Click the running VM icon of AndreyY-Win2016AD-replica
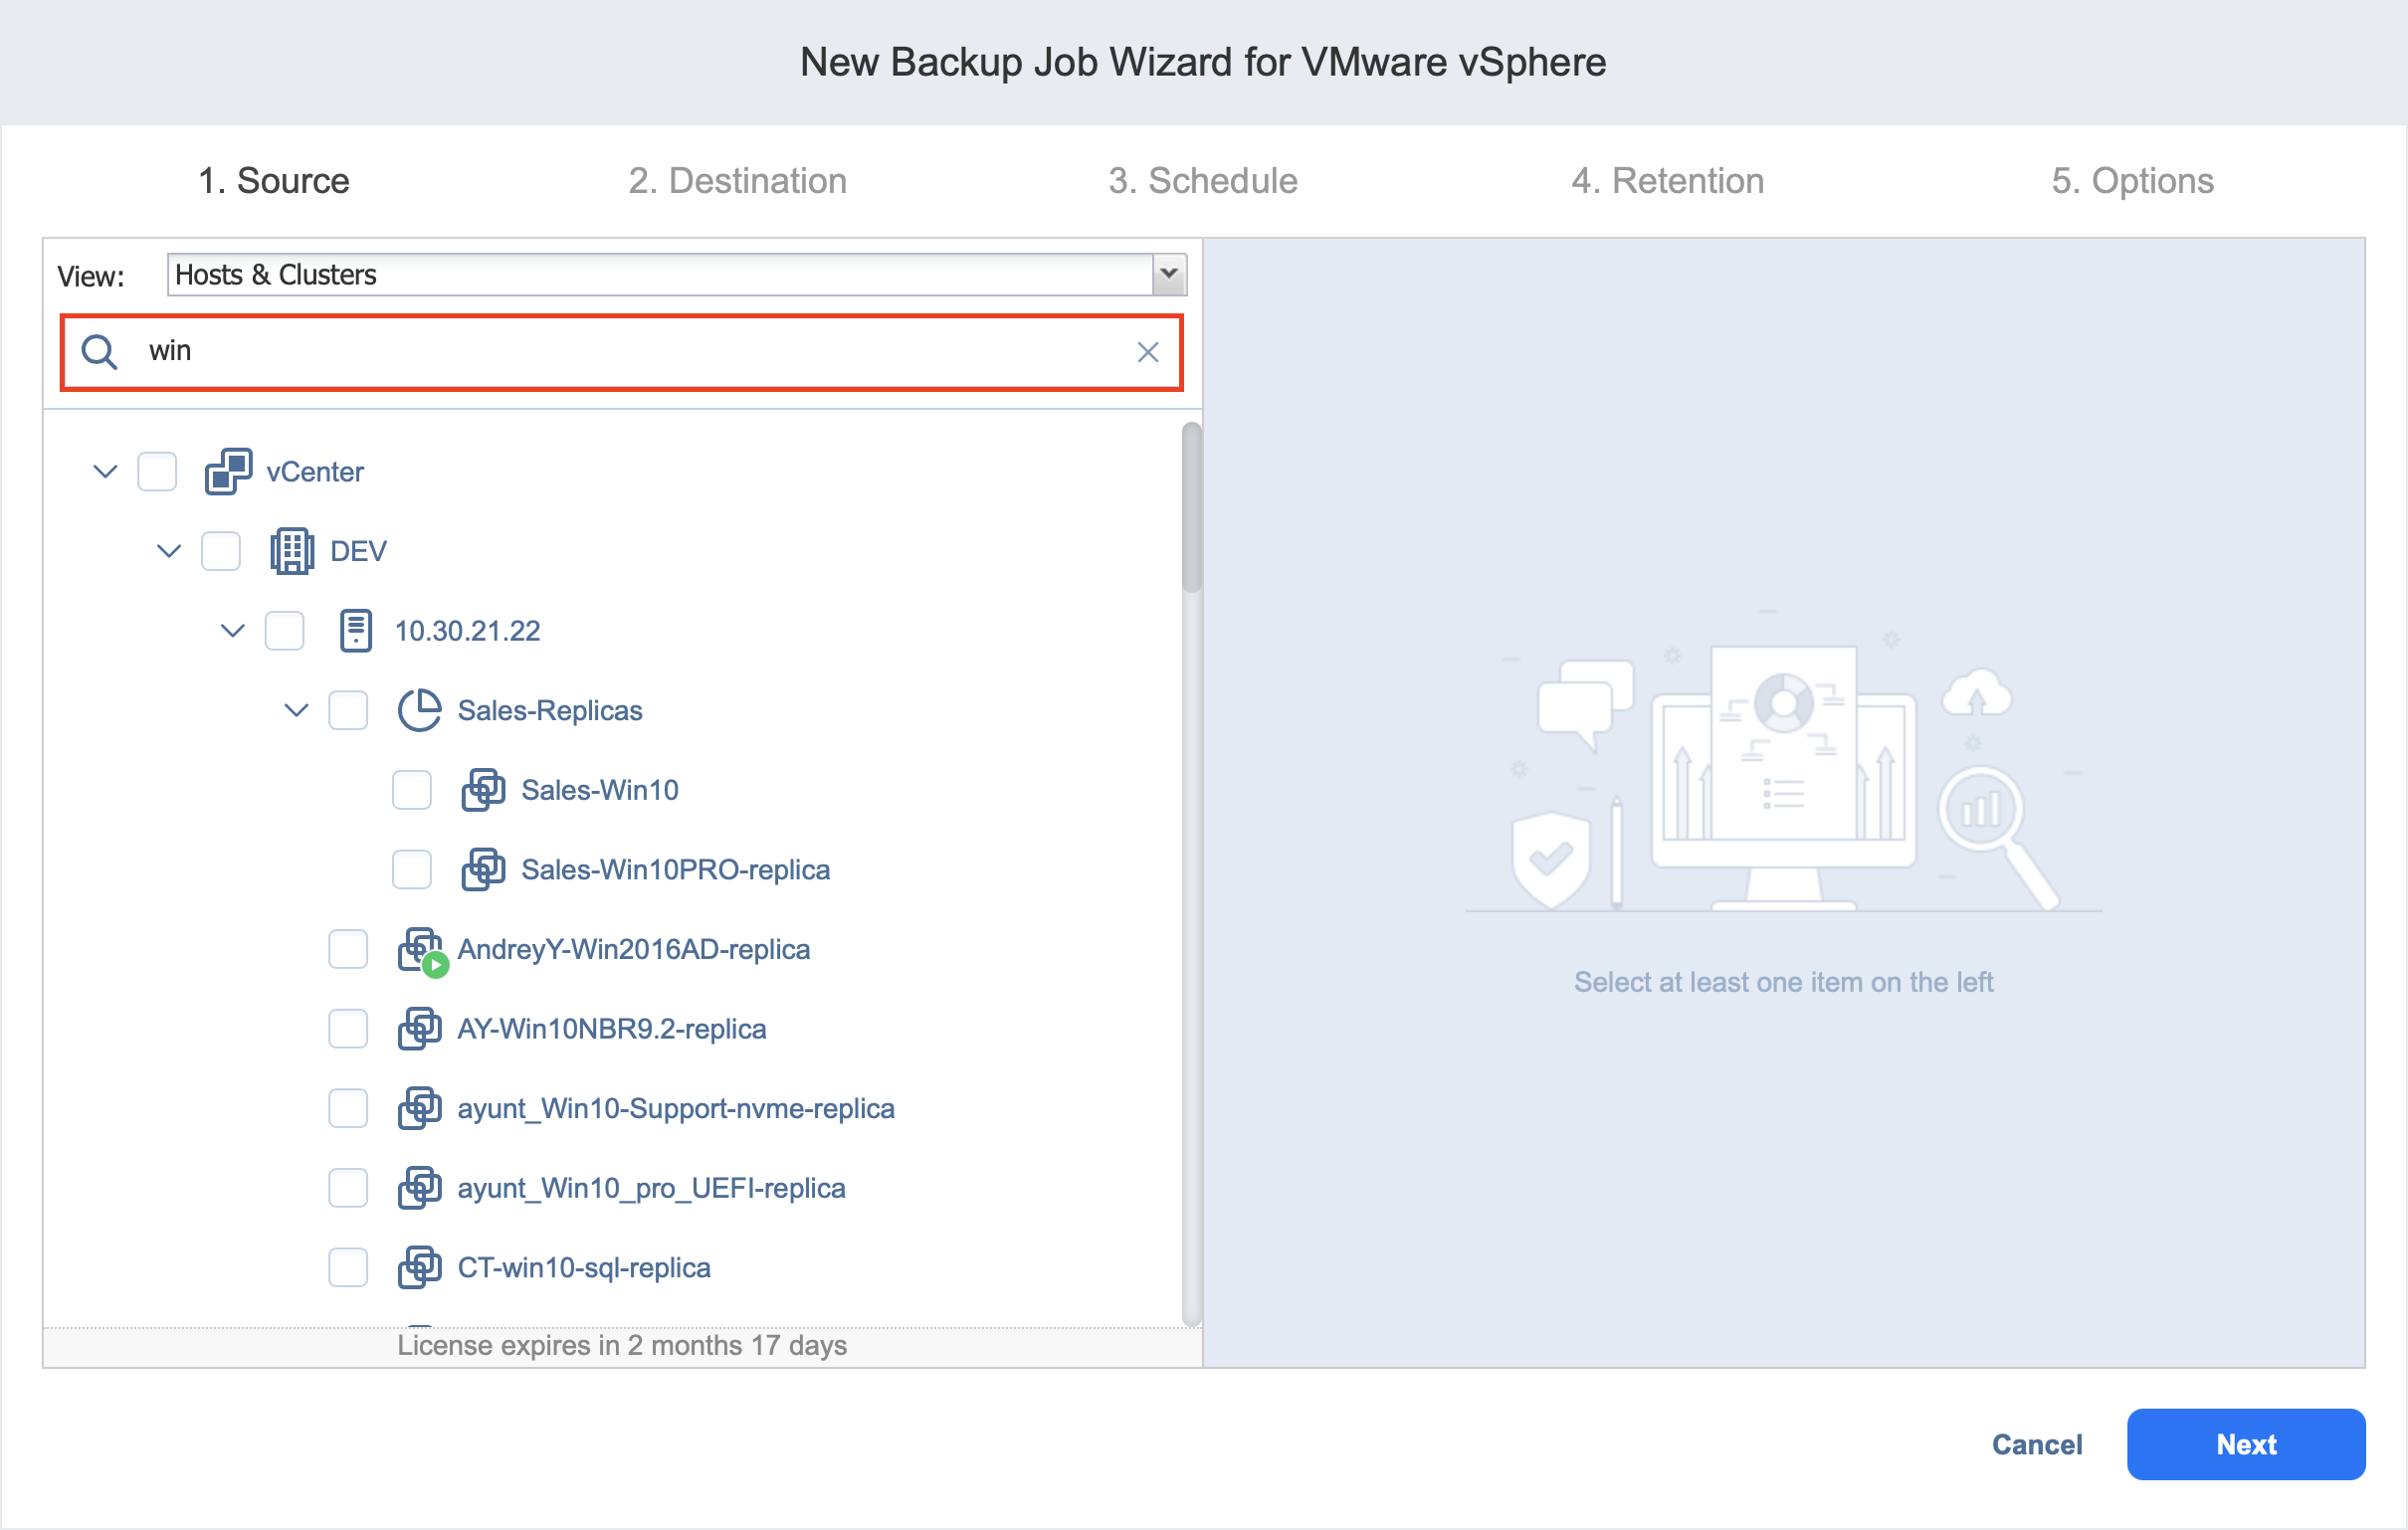 (x=420, y=949)
